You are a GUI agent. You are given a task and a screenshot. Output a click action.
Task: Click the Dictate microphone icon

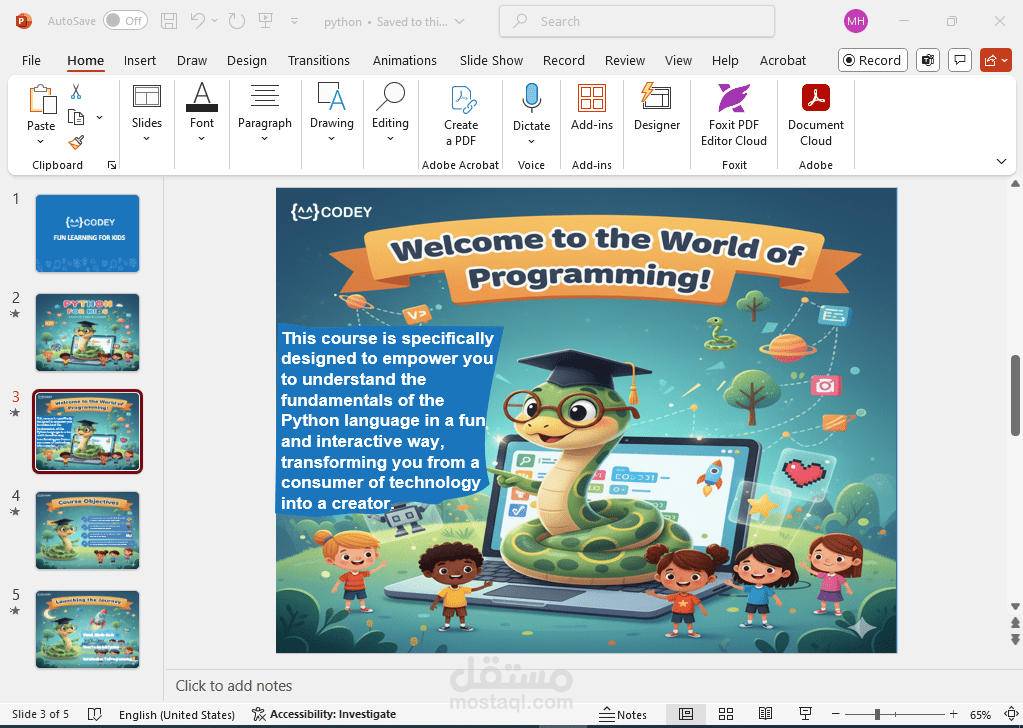531,99
